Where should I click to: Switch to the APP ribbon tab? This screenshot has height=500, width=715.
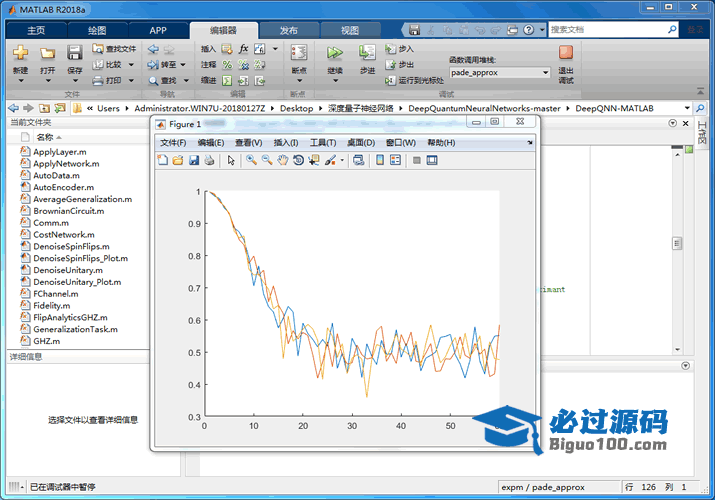pyautogui.click(x=158, y=31)
